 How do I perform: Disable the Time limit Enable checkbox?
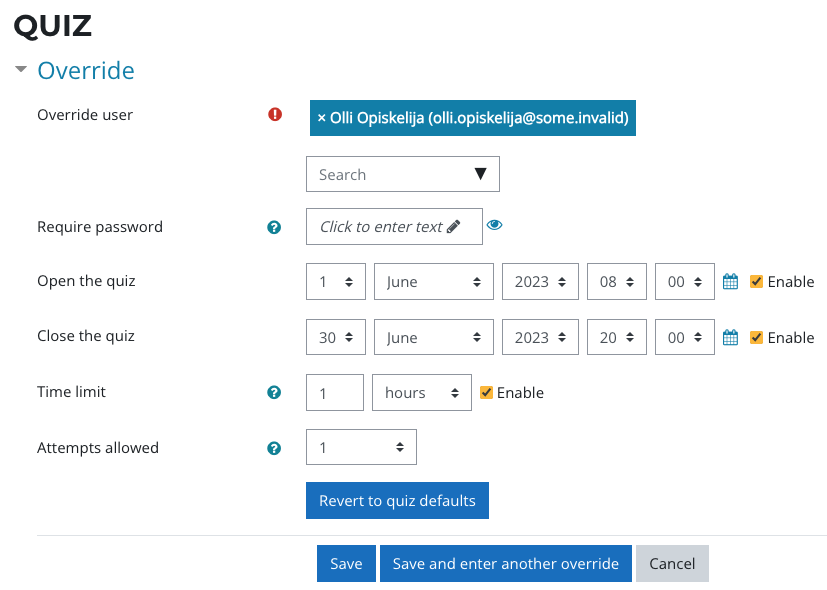click(487, 393)
